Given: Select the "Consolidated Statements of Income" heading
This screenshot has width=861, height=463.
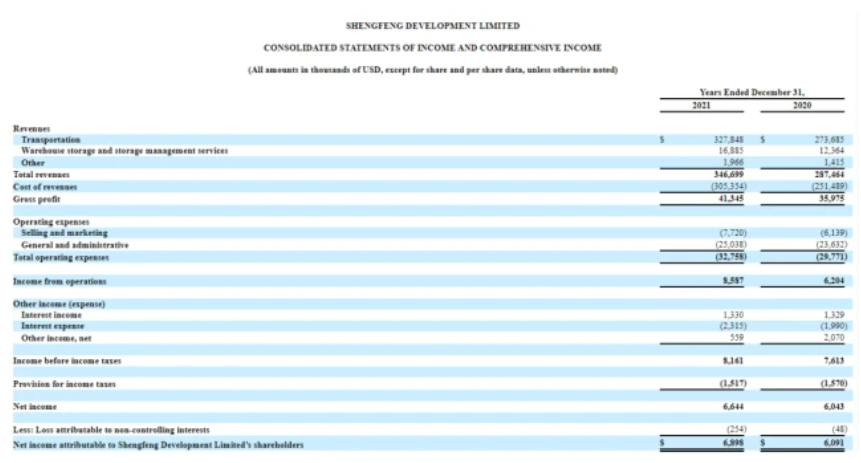Looking at the screenshot, I should point(433,48).
